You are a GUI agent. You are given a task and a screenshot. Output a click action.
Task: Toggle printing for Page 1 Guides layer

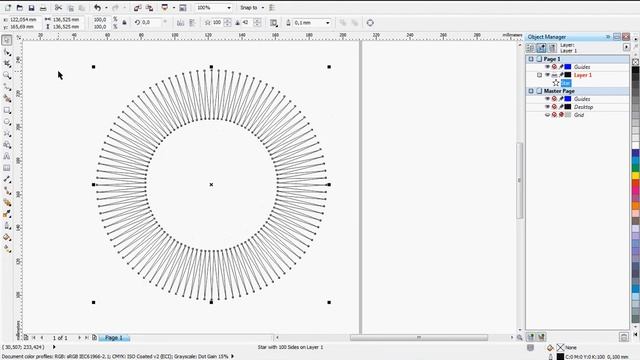click(x=554, y=67)
